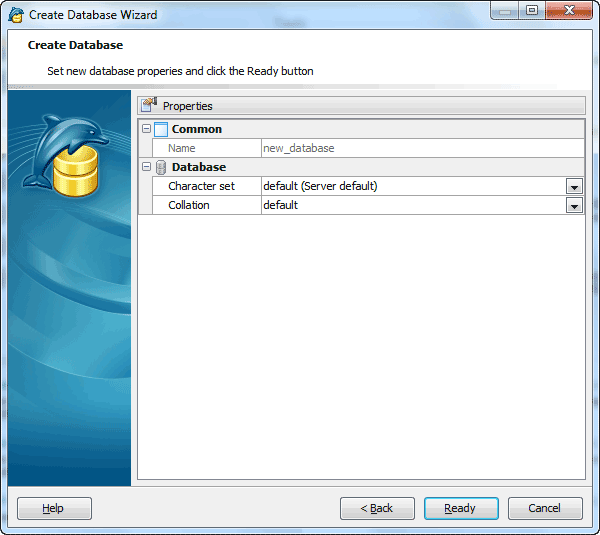The width and height of the screenshot is (600, 535).
Task: Click the Name field showing new_database
Action: [420, 148]
